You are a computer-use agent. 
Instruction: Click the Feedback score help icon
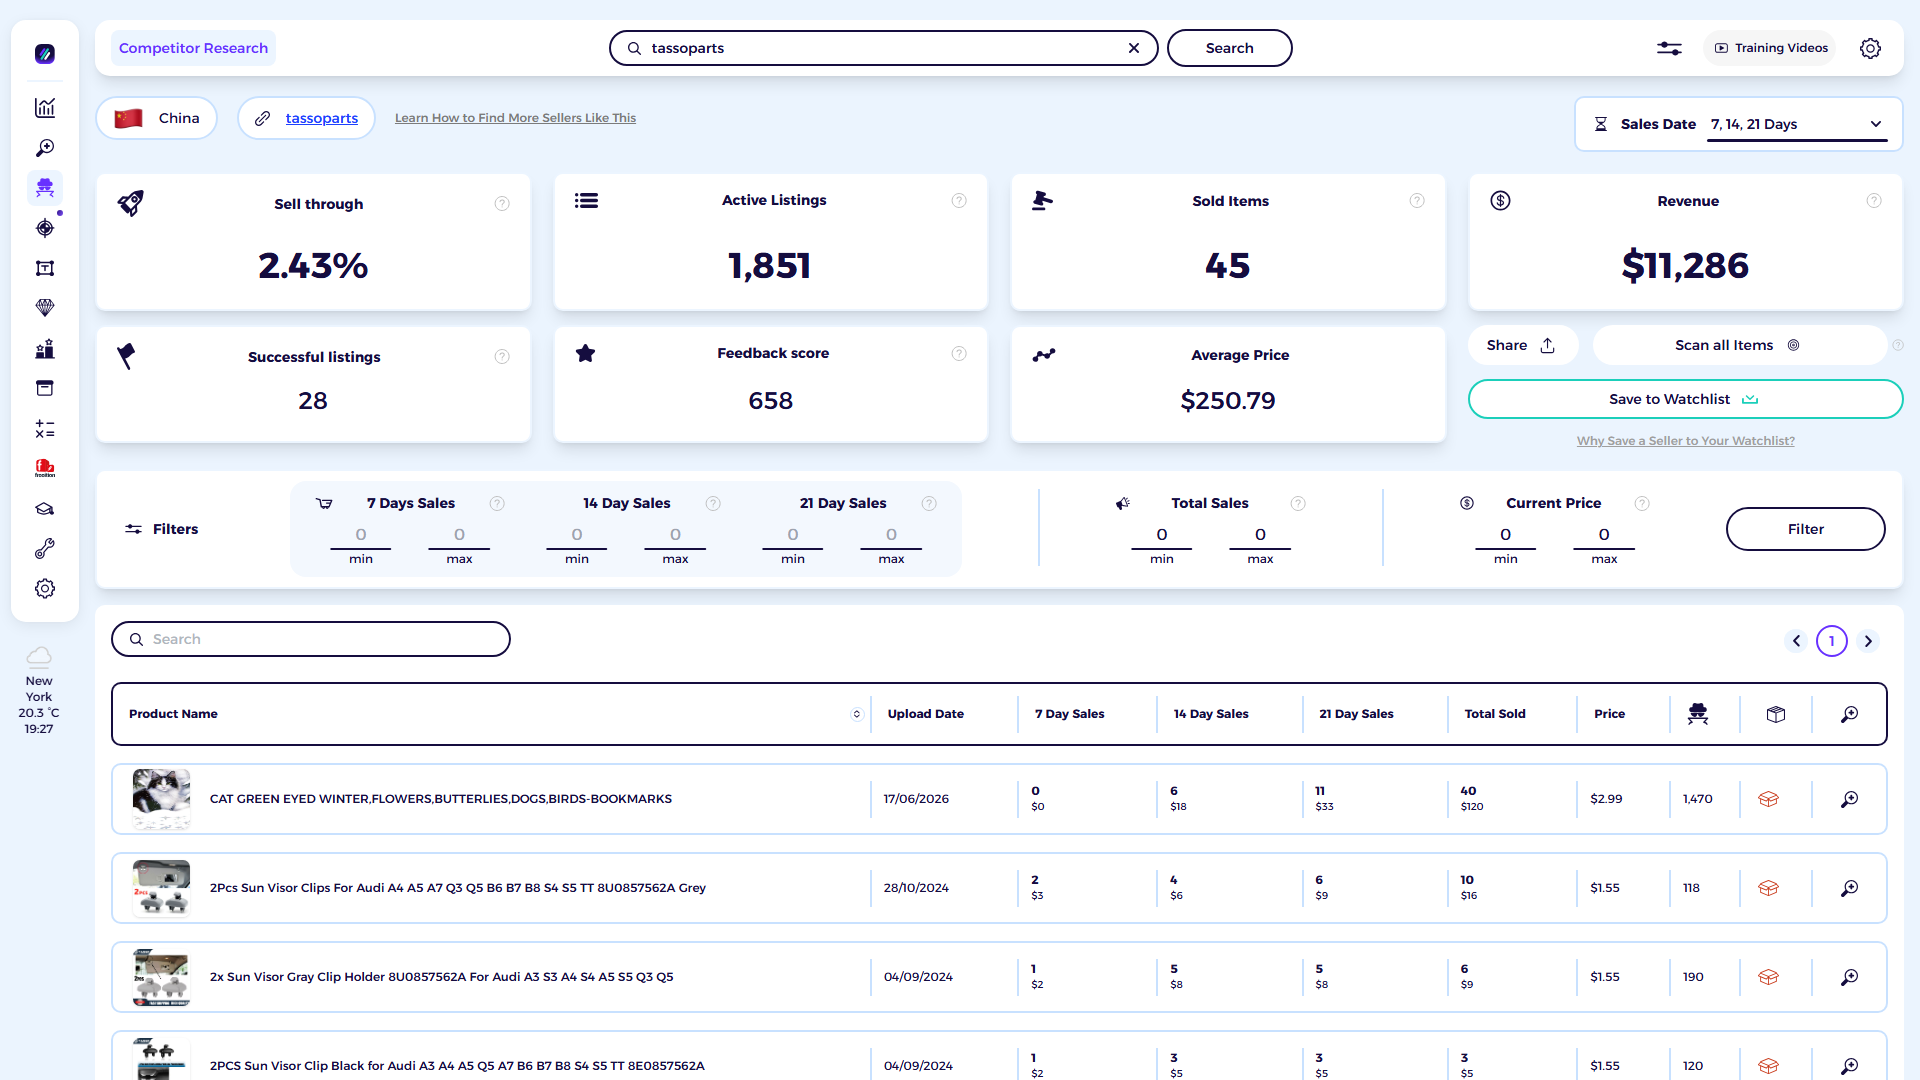click(959, 353)
